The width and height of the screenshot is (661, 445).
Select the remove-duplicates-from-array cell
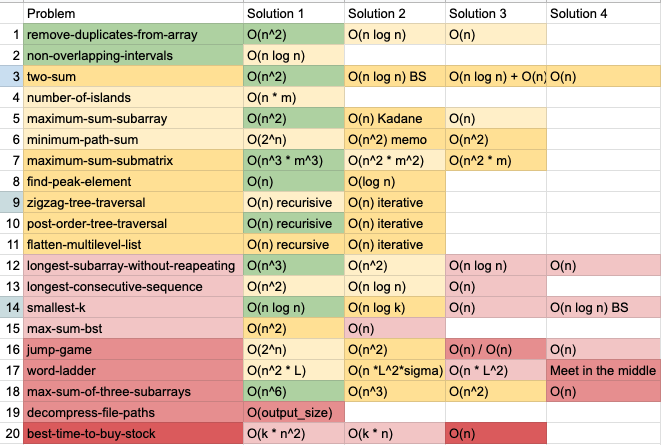[x=133, y=35]
